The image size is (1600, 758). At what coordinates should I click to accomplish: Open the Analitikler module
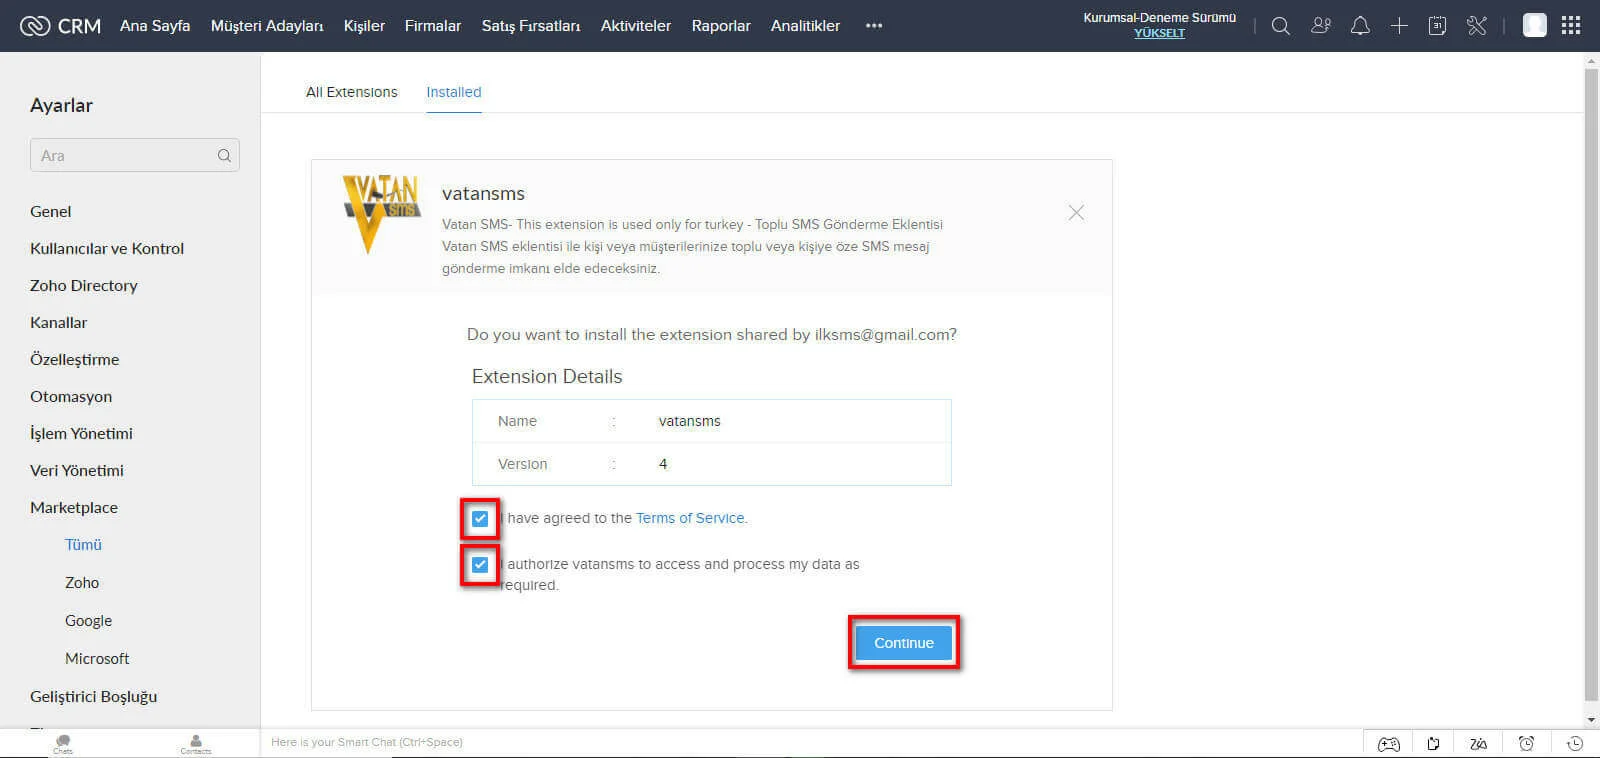805,26
